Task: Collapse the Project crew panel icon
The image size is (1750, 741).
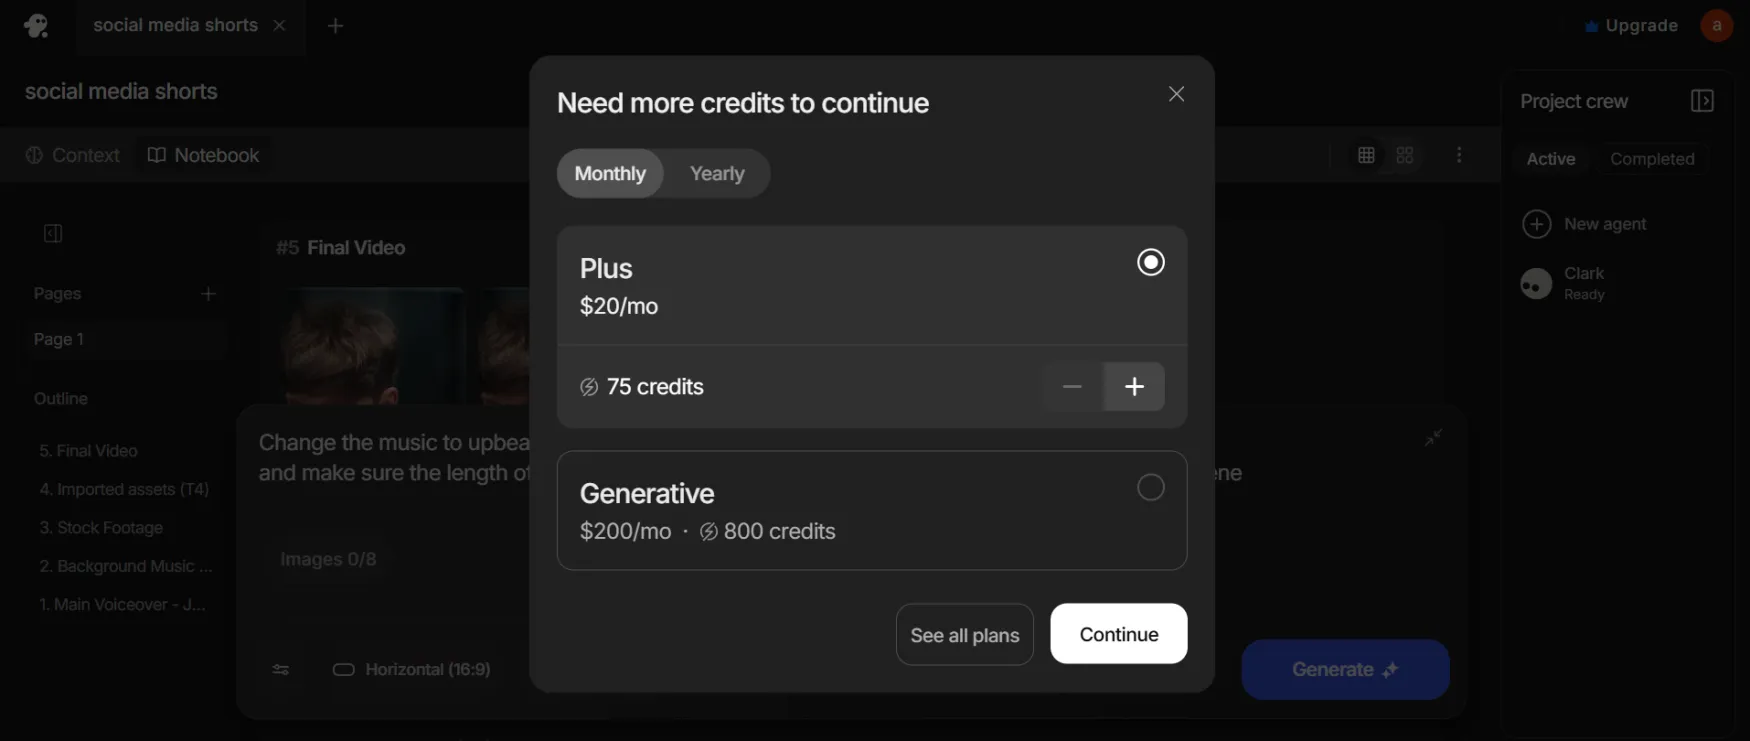Action: coord(1702,101)
